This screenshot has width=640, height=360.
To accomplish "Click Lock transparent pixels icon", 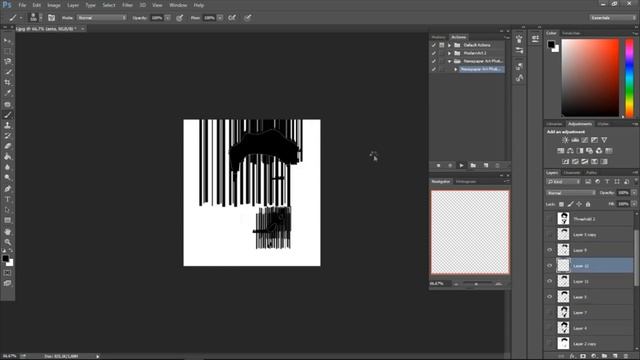I will coord(561,204).
